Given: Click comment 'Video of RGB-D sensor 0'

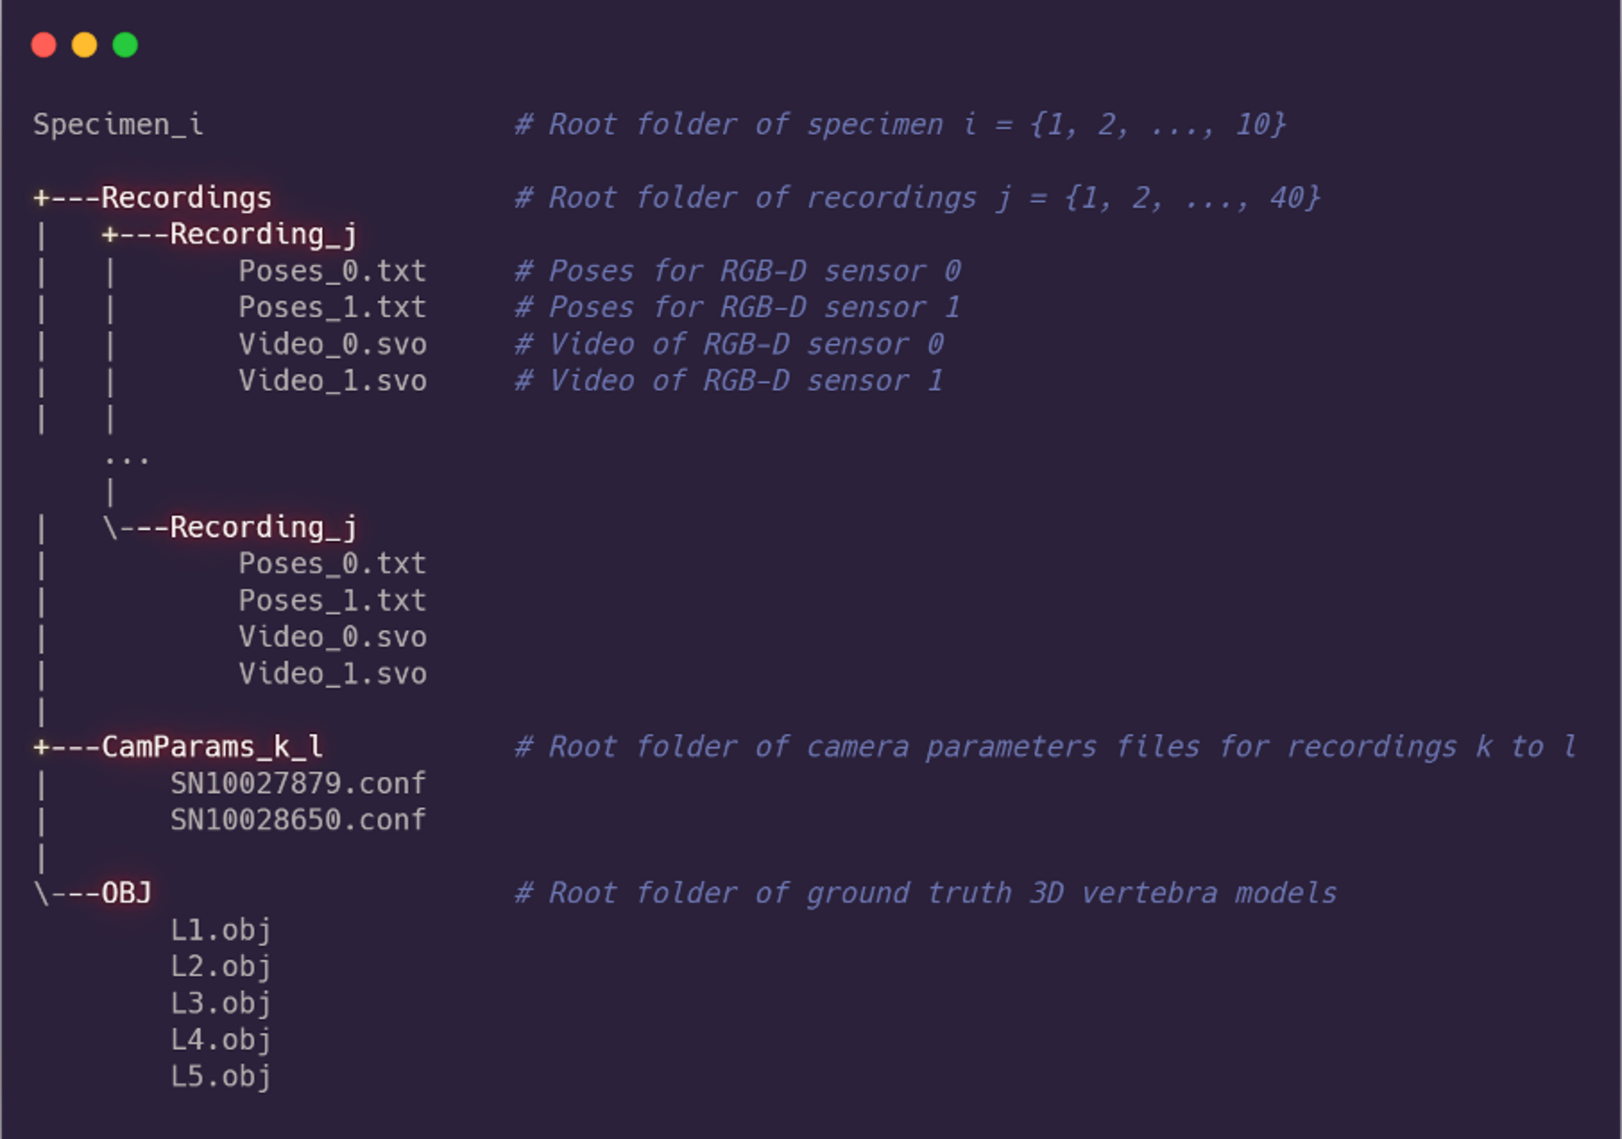Looking at the screenshot, I should (x=729, y=344).
